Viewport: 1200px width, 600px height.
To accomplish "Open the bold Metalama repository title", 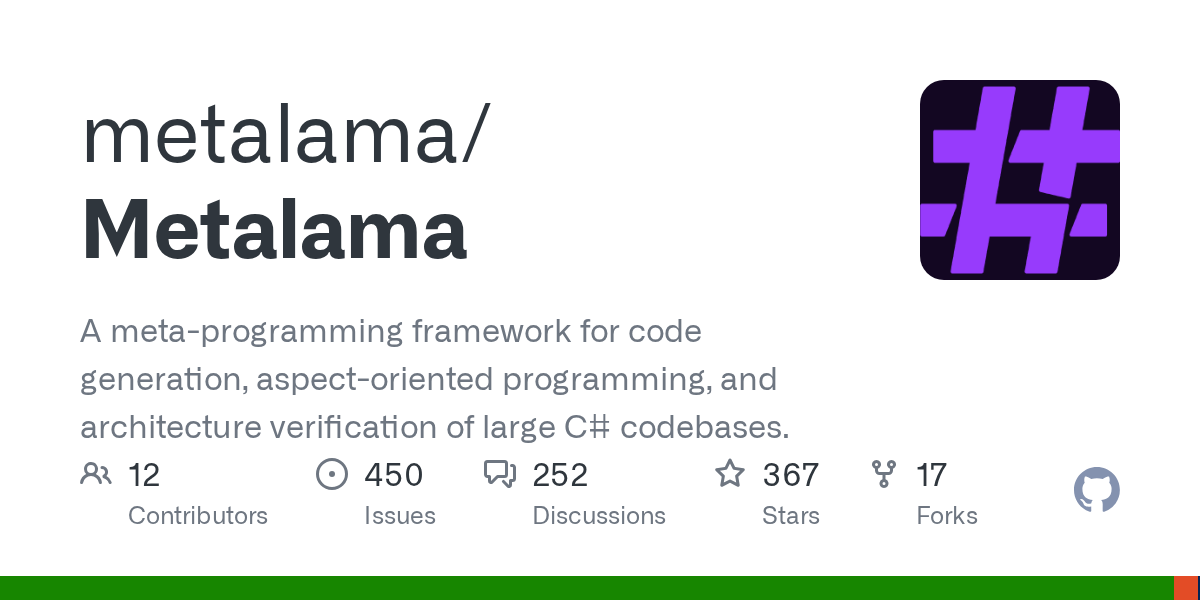I will tap(274, 232).
